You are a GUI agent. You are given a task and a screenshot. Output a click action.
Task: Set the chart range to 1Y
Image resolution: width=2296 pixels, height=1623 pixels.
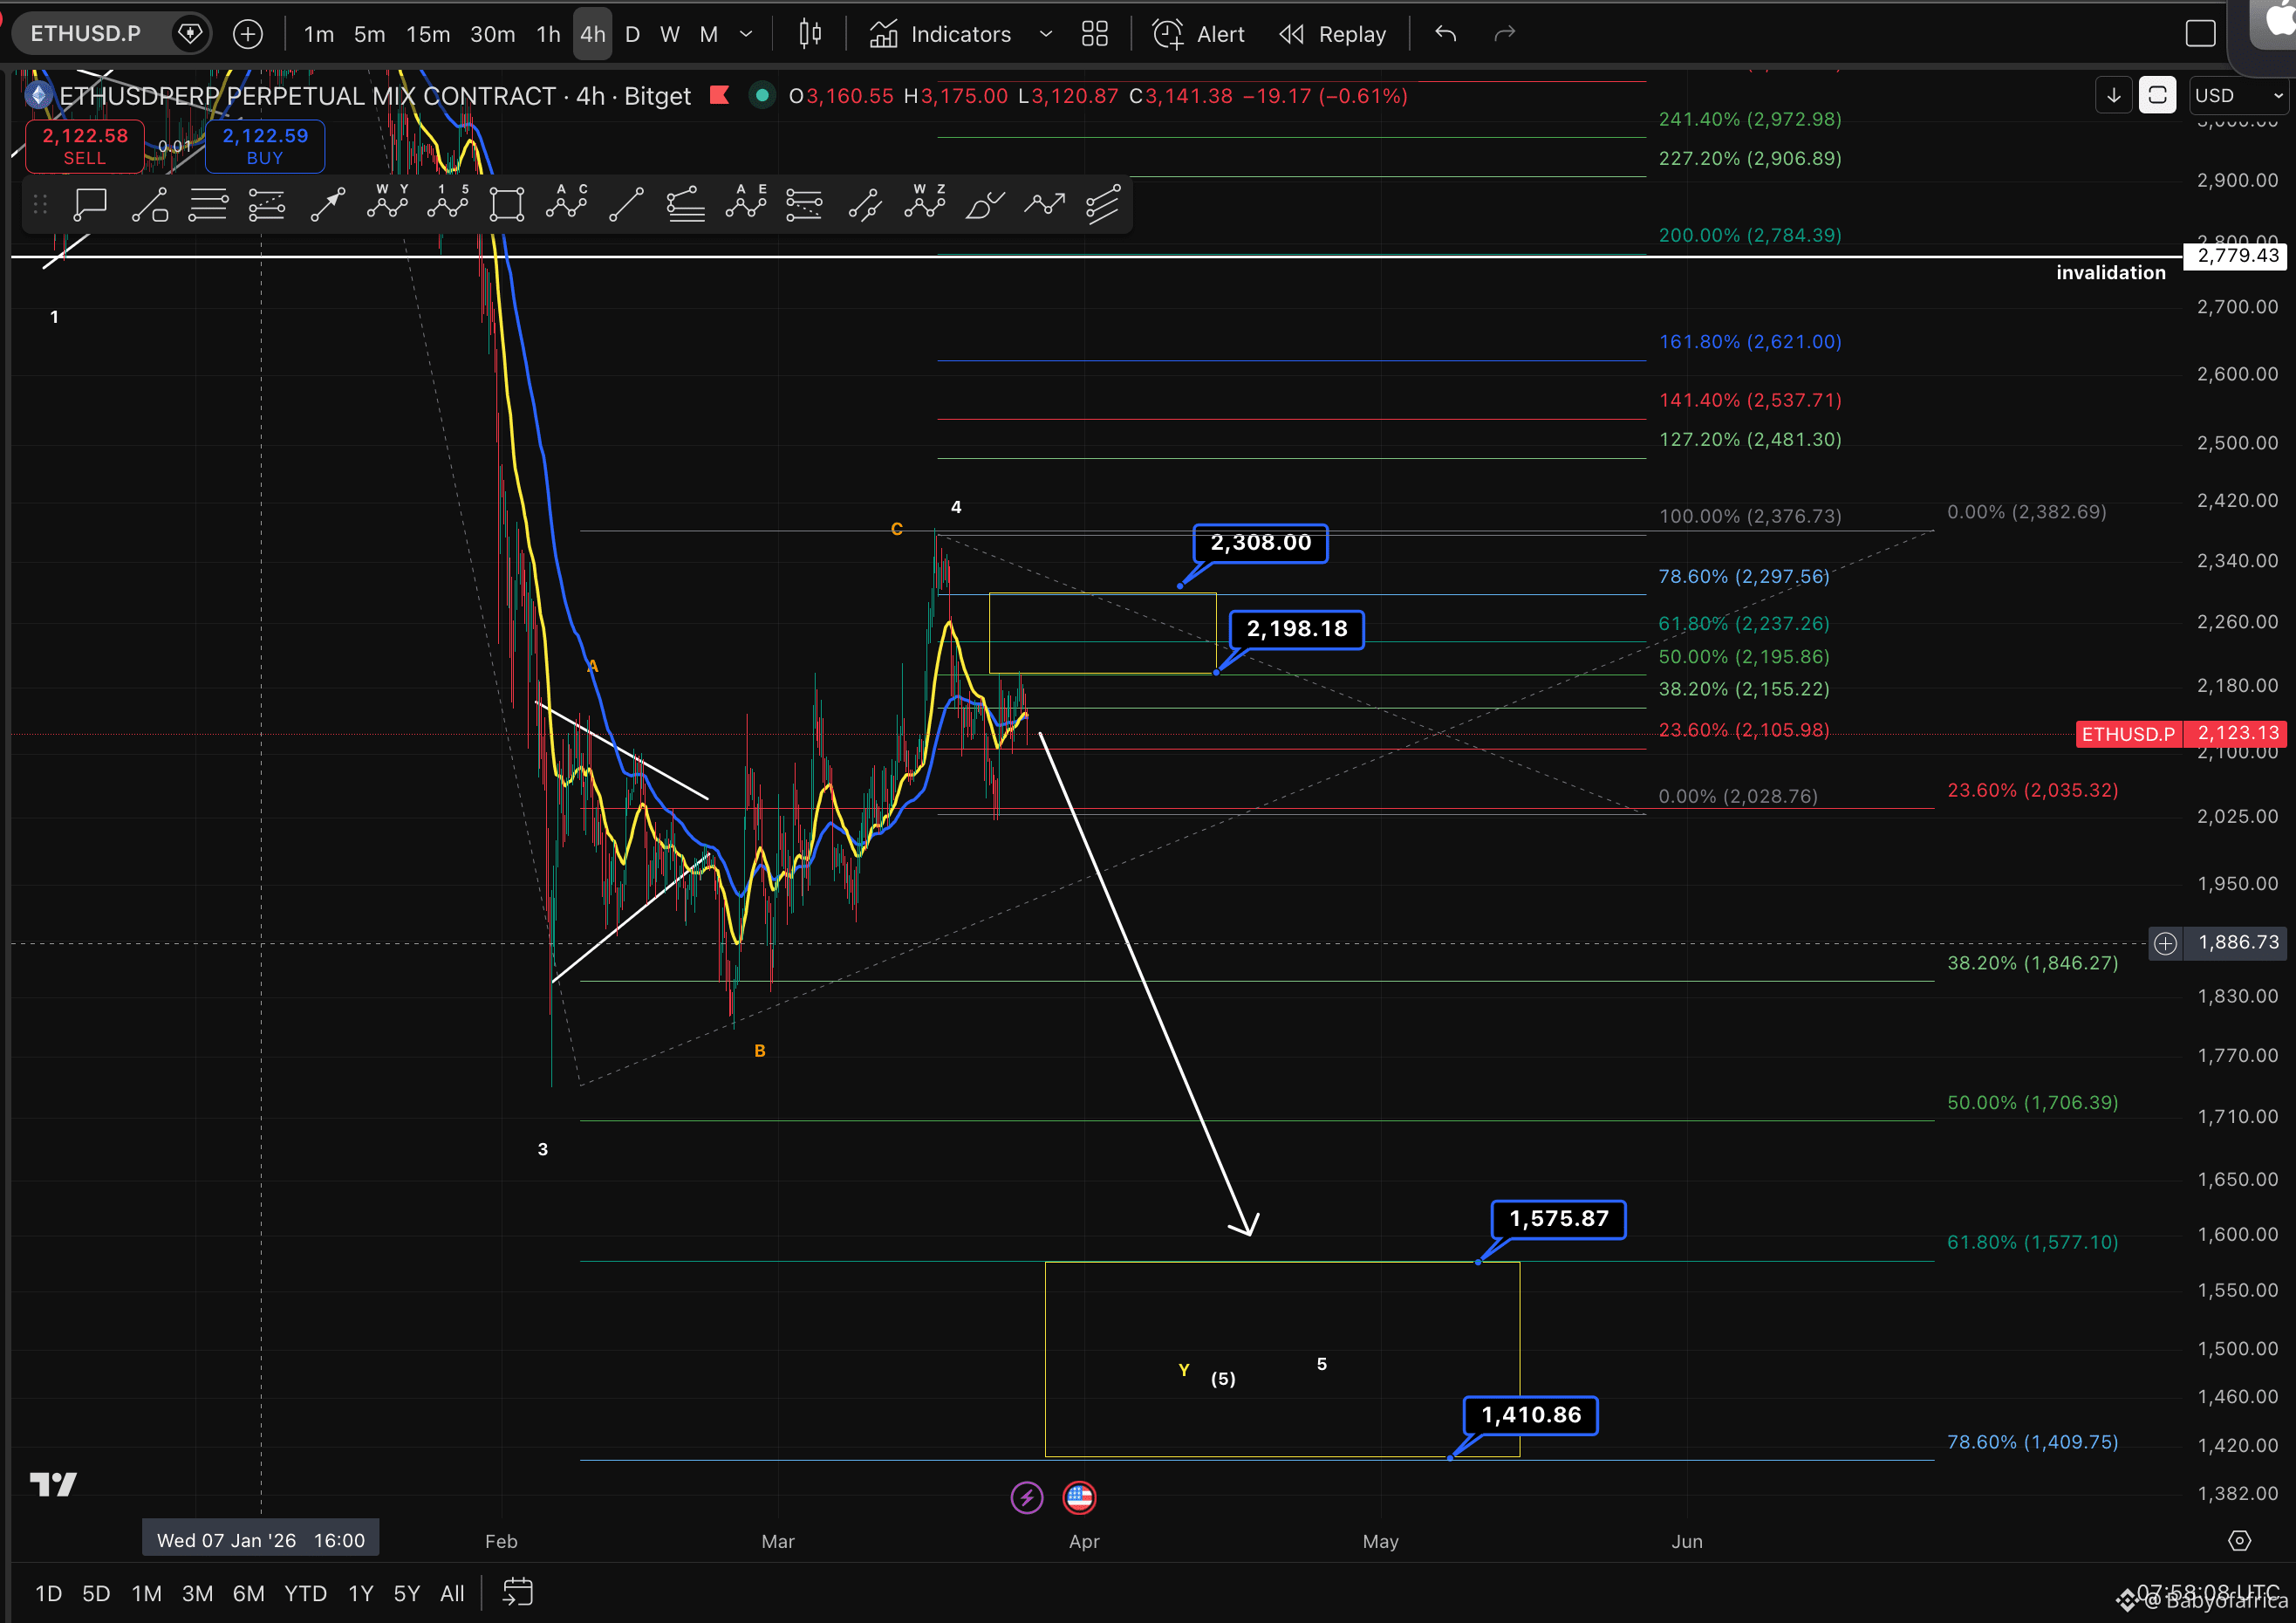[360, 1593]
